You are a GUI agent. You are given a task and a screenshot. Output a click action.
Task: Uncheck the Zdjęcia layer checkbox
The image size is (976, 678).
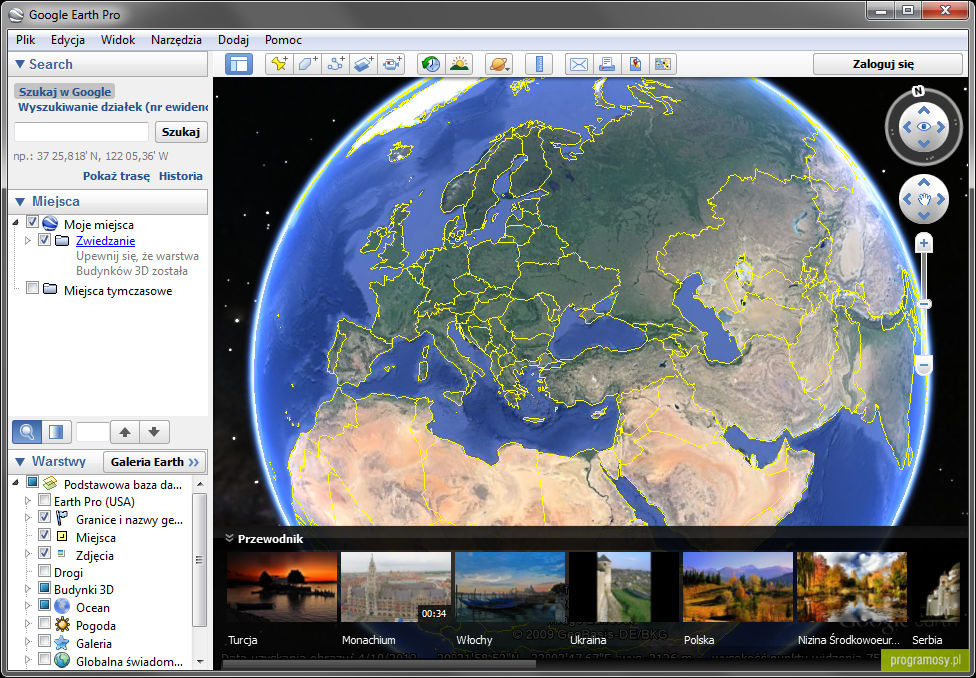tap(44, 552)
